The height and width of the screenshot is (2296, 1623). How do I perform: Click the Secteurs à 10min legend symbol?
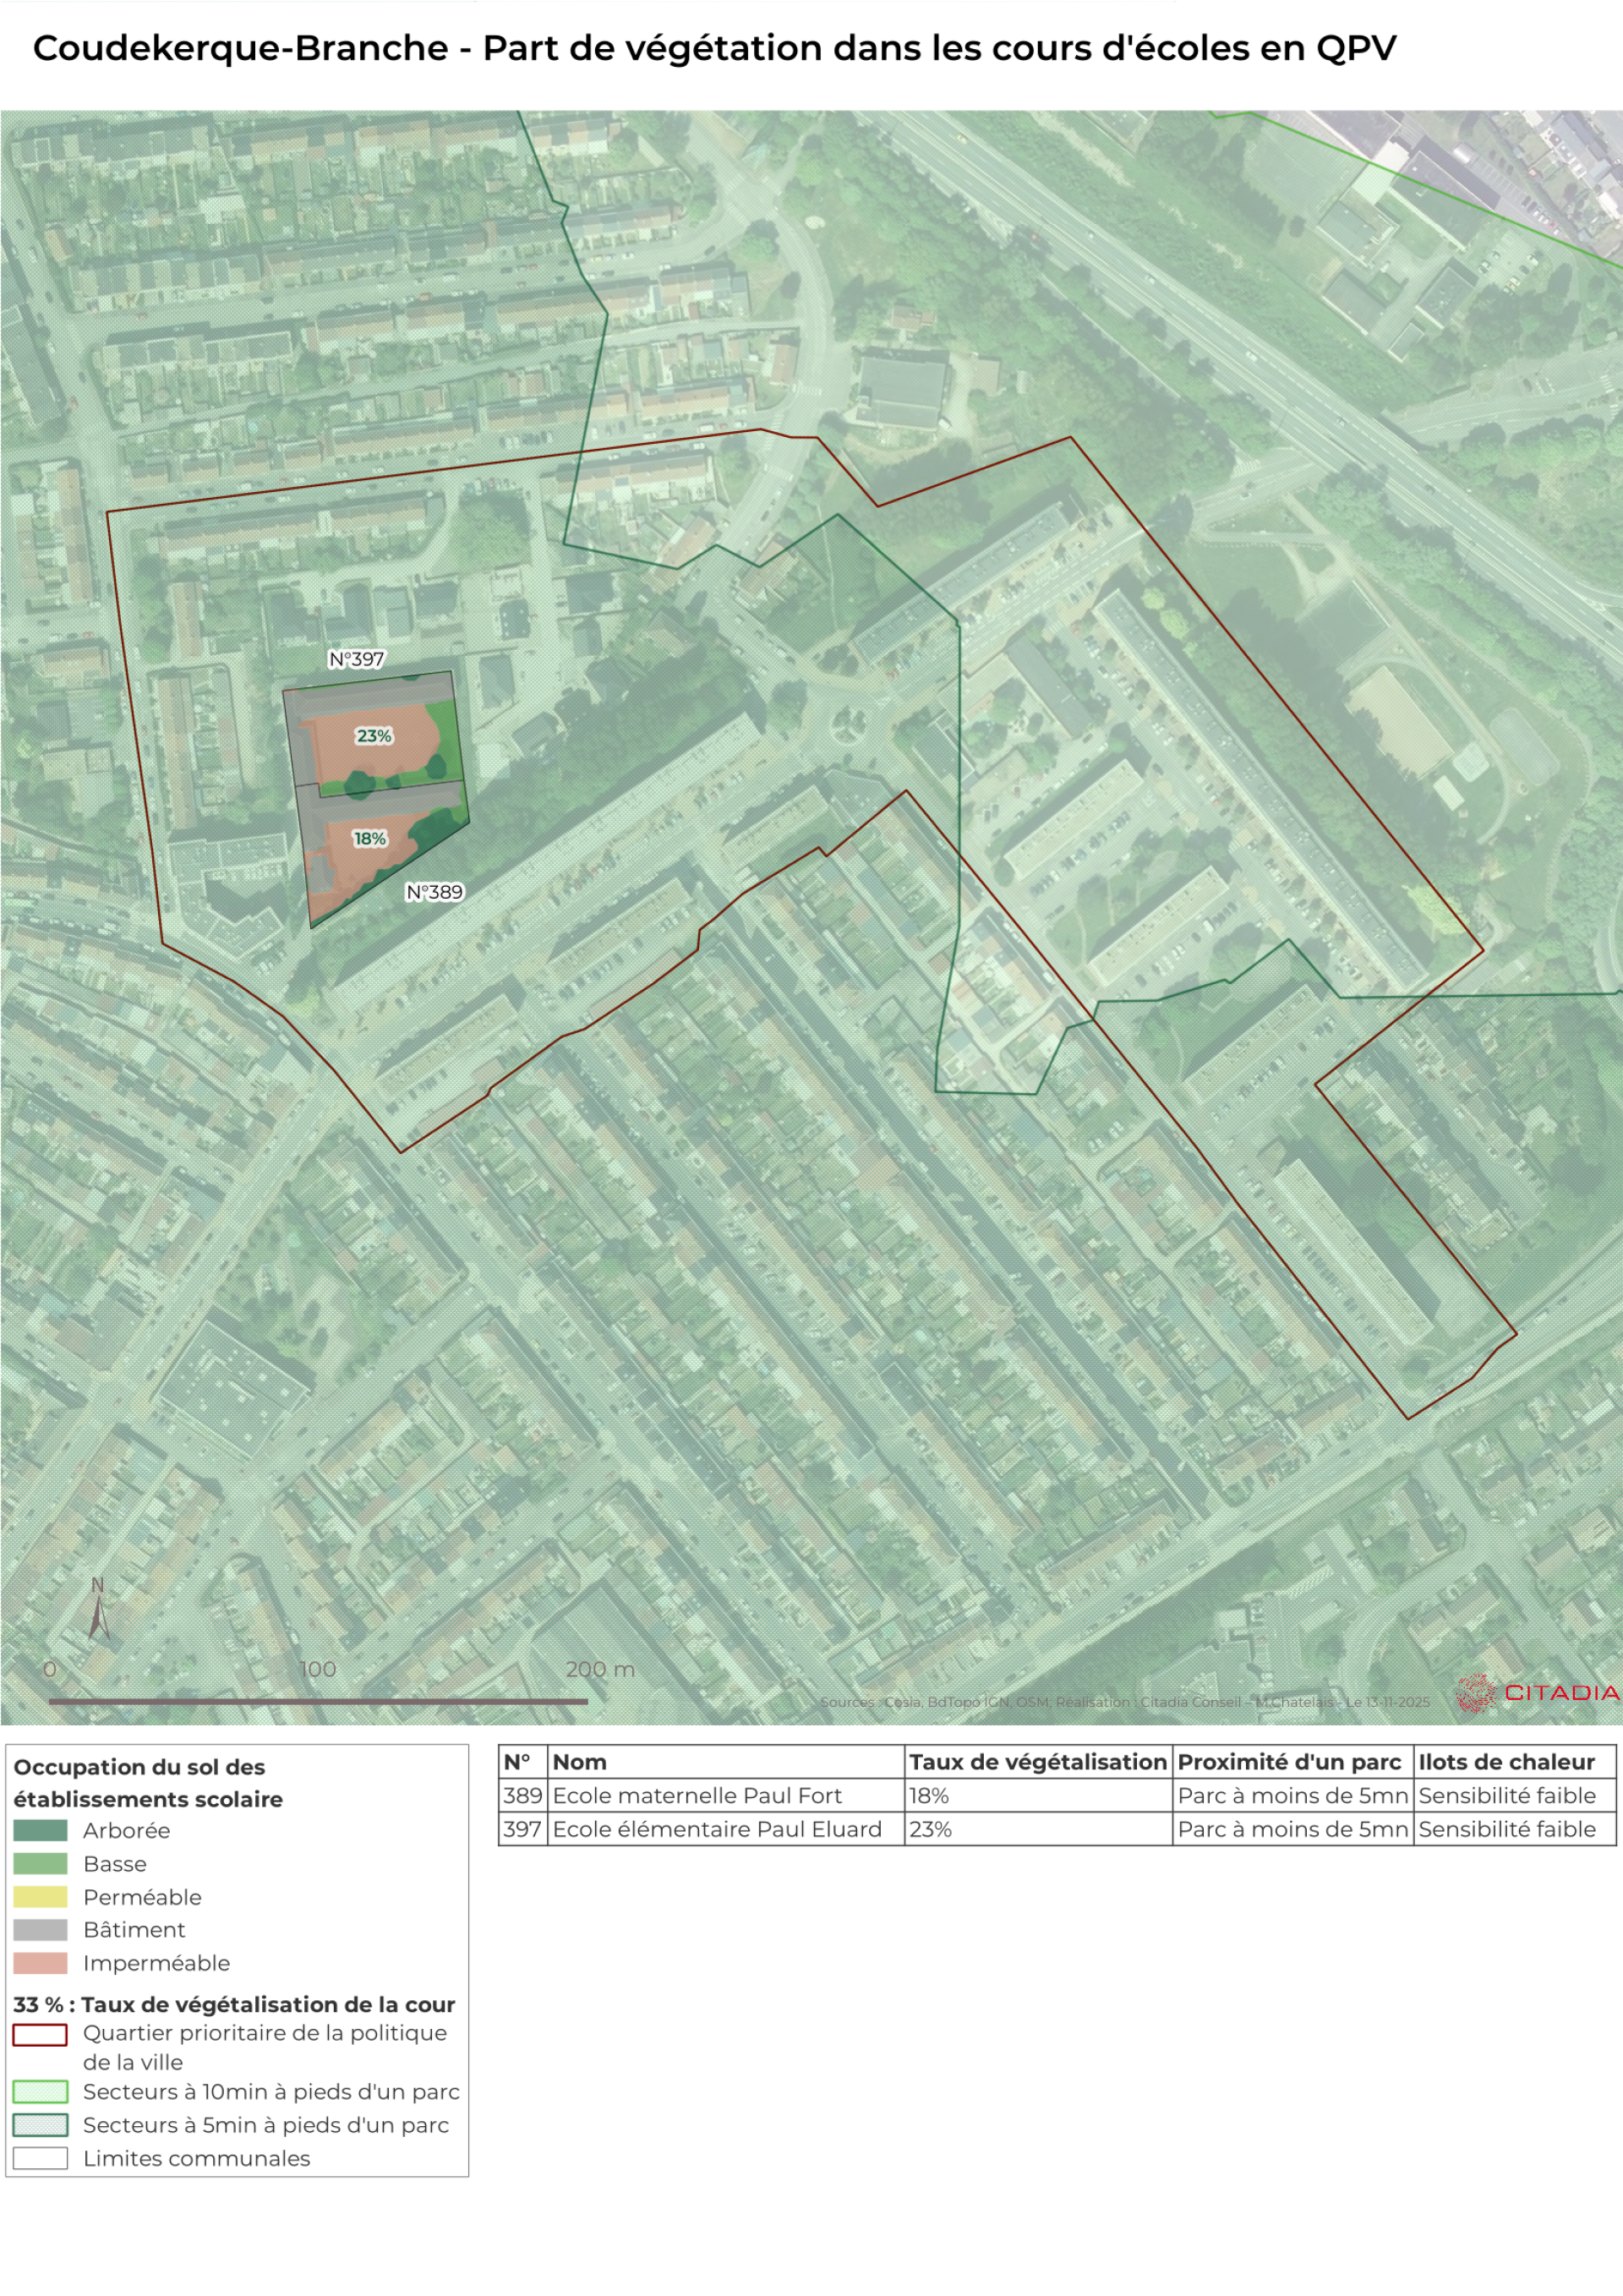(40, 2091)
